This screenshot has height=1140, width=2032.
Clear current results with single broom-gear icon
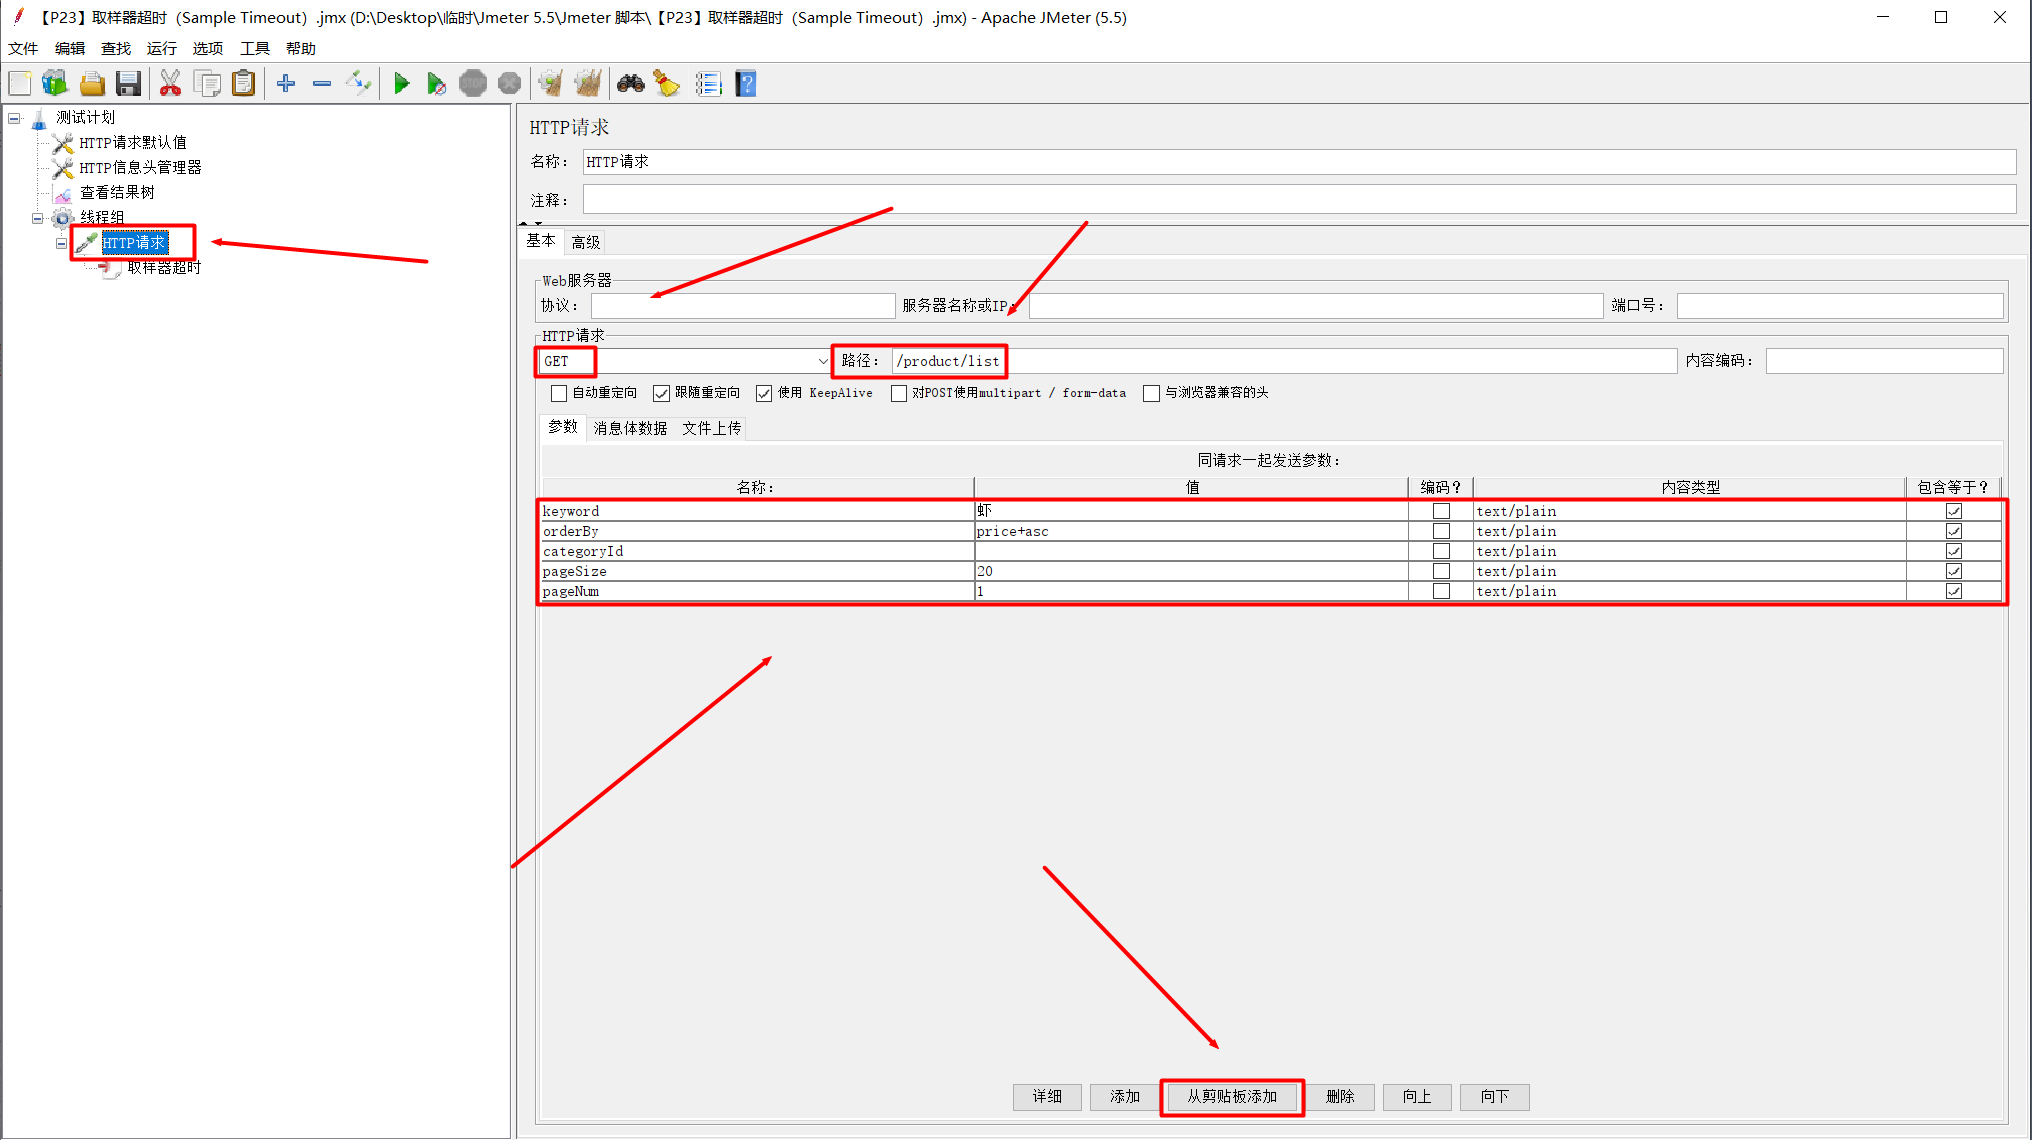(550, 84)
